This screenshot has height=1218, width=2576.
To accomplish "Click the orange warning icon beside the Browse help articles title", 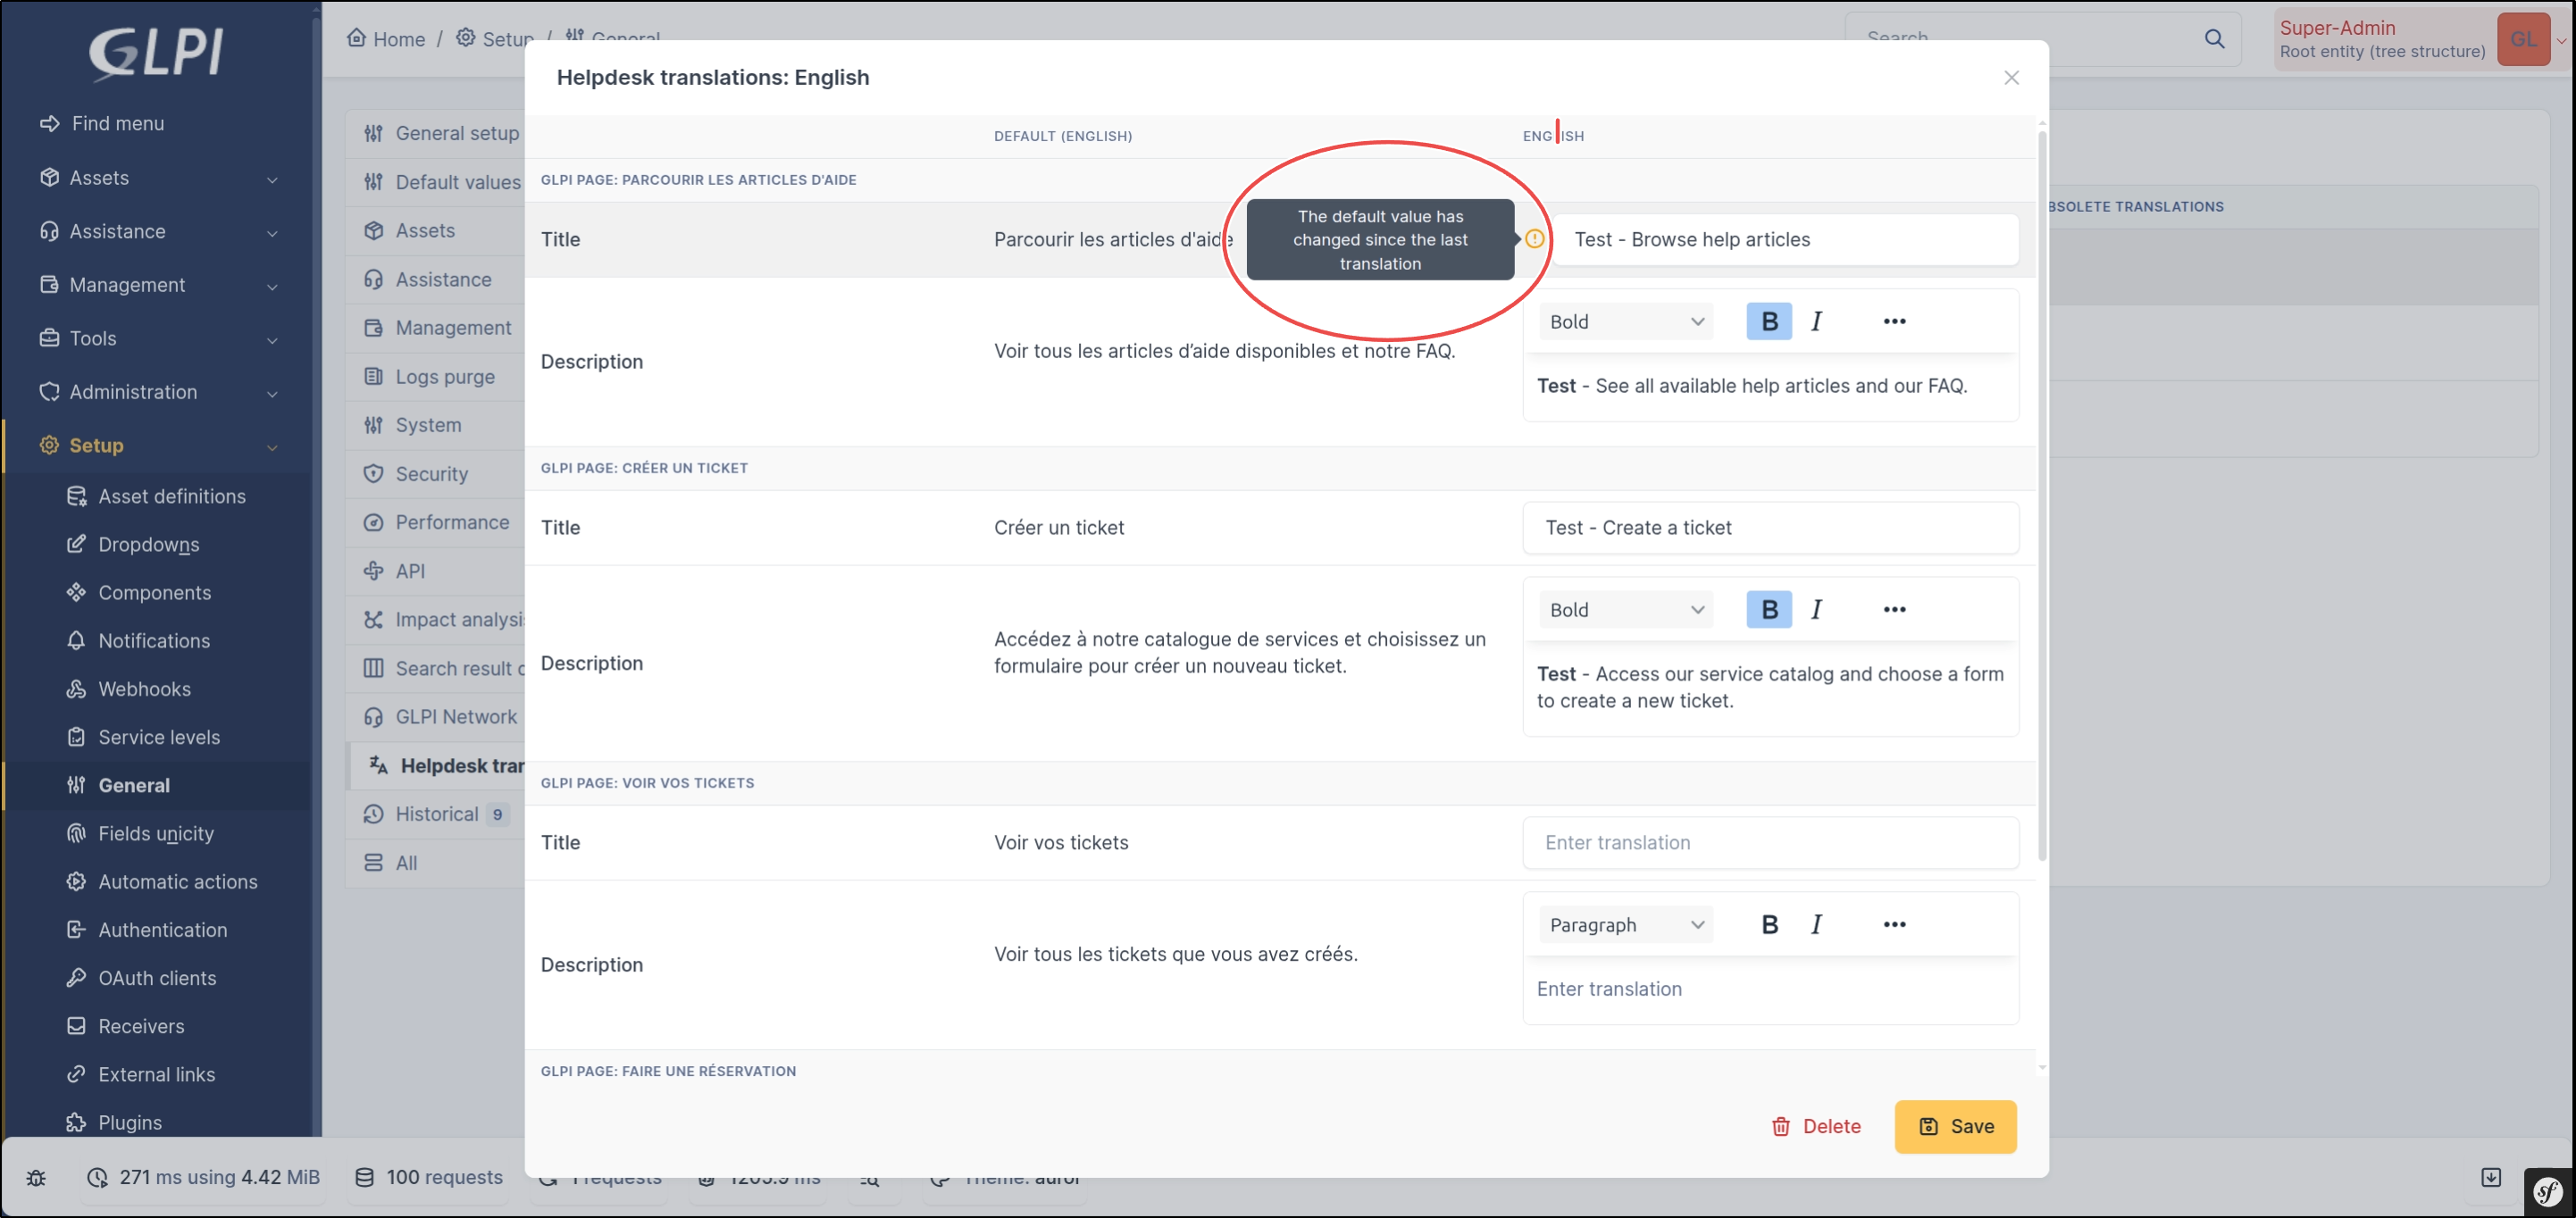I will tap(1534, 239).
